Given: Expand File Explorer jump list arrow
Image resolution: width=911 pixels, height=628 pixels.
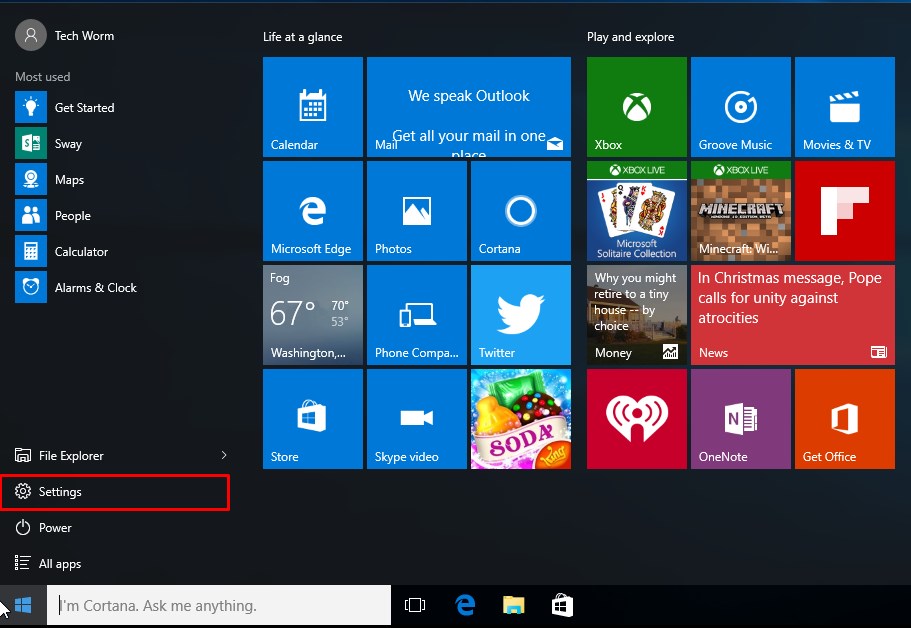Looking at the screenshot, I should point(223,456).
